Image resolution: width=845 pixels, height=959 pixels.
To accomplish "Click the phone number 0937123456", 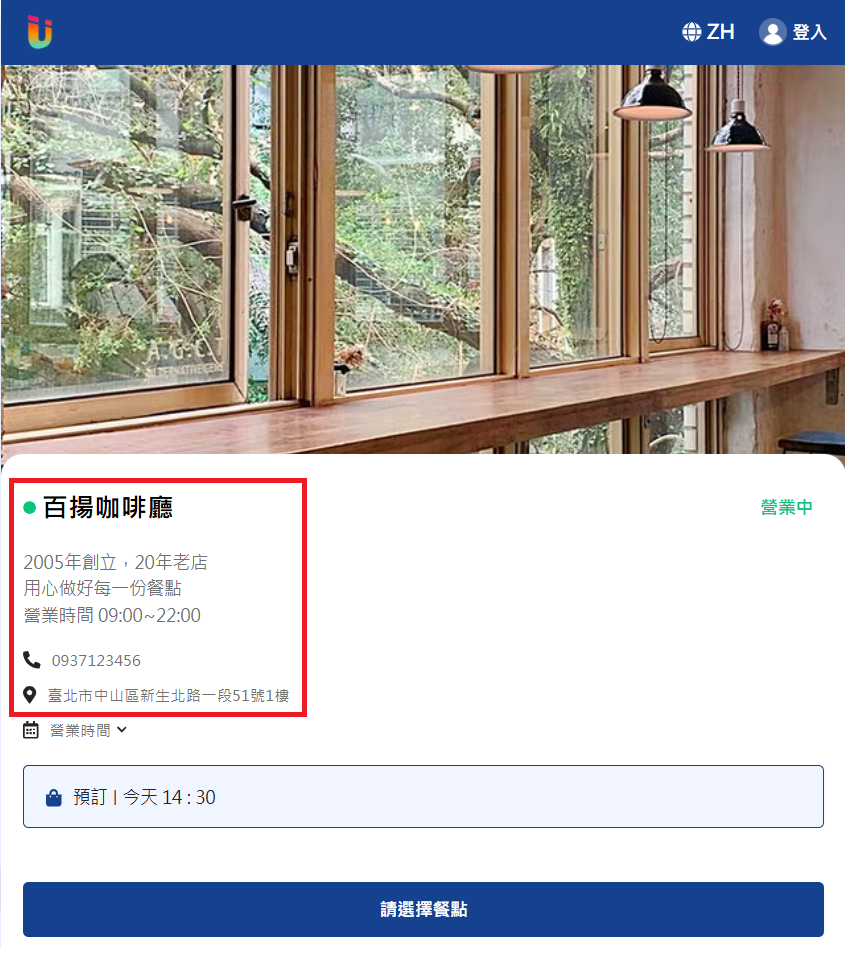I will coord(96,661).
